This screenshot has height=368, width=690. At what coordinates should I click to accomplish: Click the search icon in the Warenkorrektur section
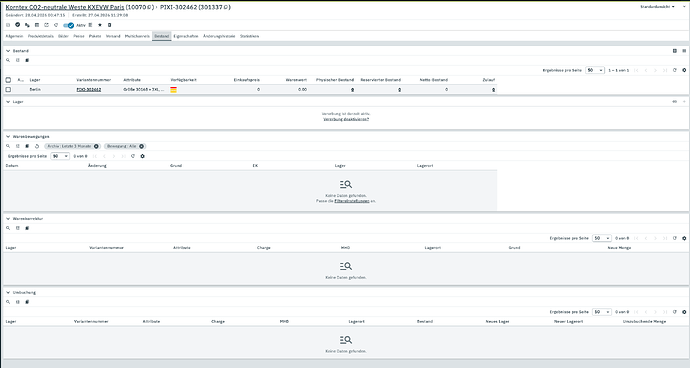pyautogui.click(x=8, y=228)
